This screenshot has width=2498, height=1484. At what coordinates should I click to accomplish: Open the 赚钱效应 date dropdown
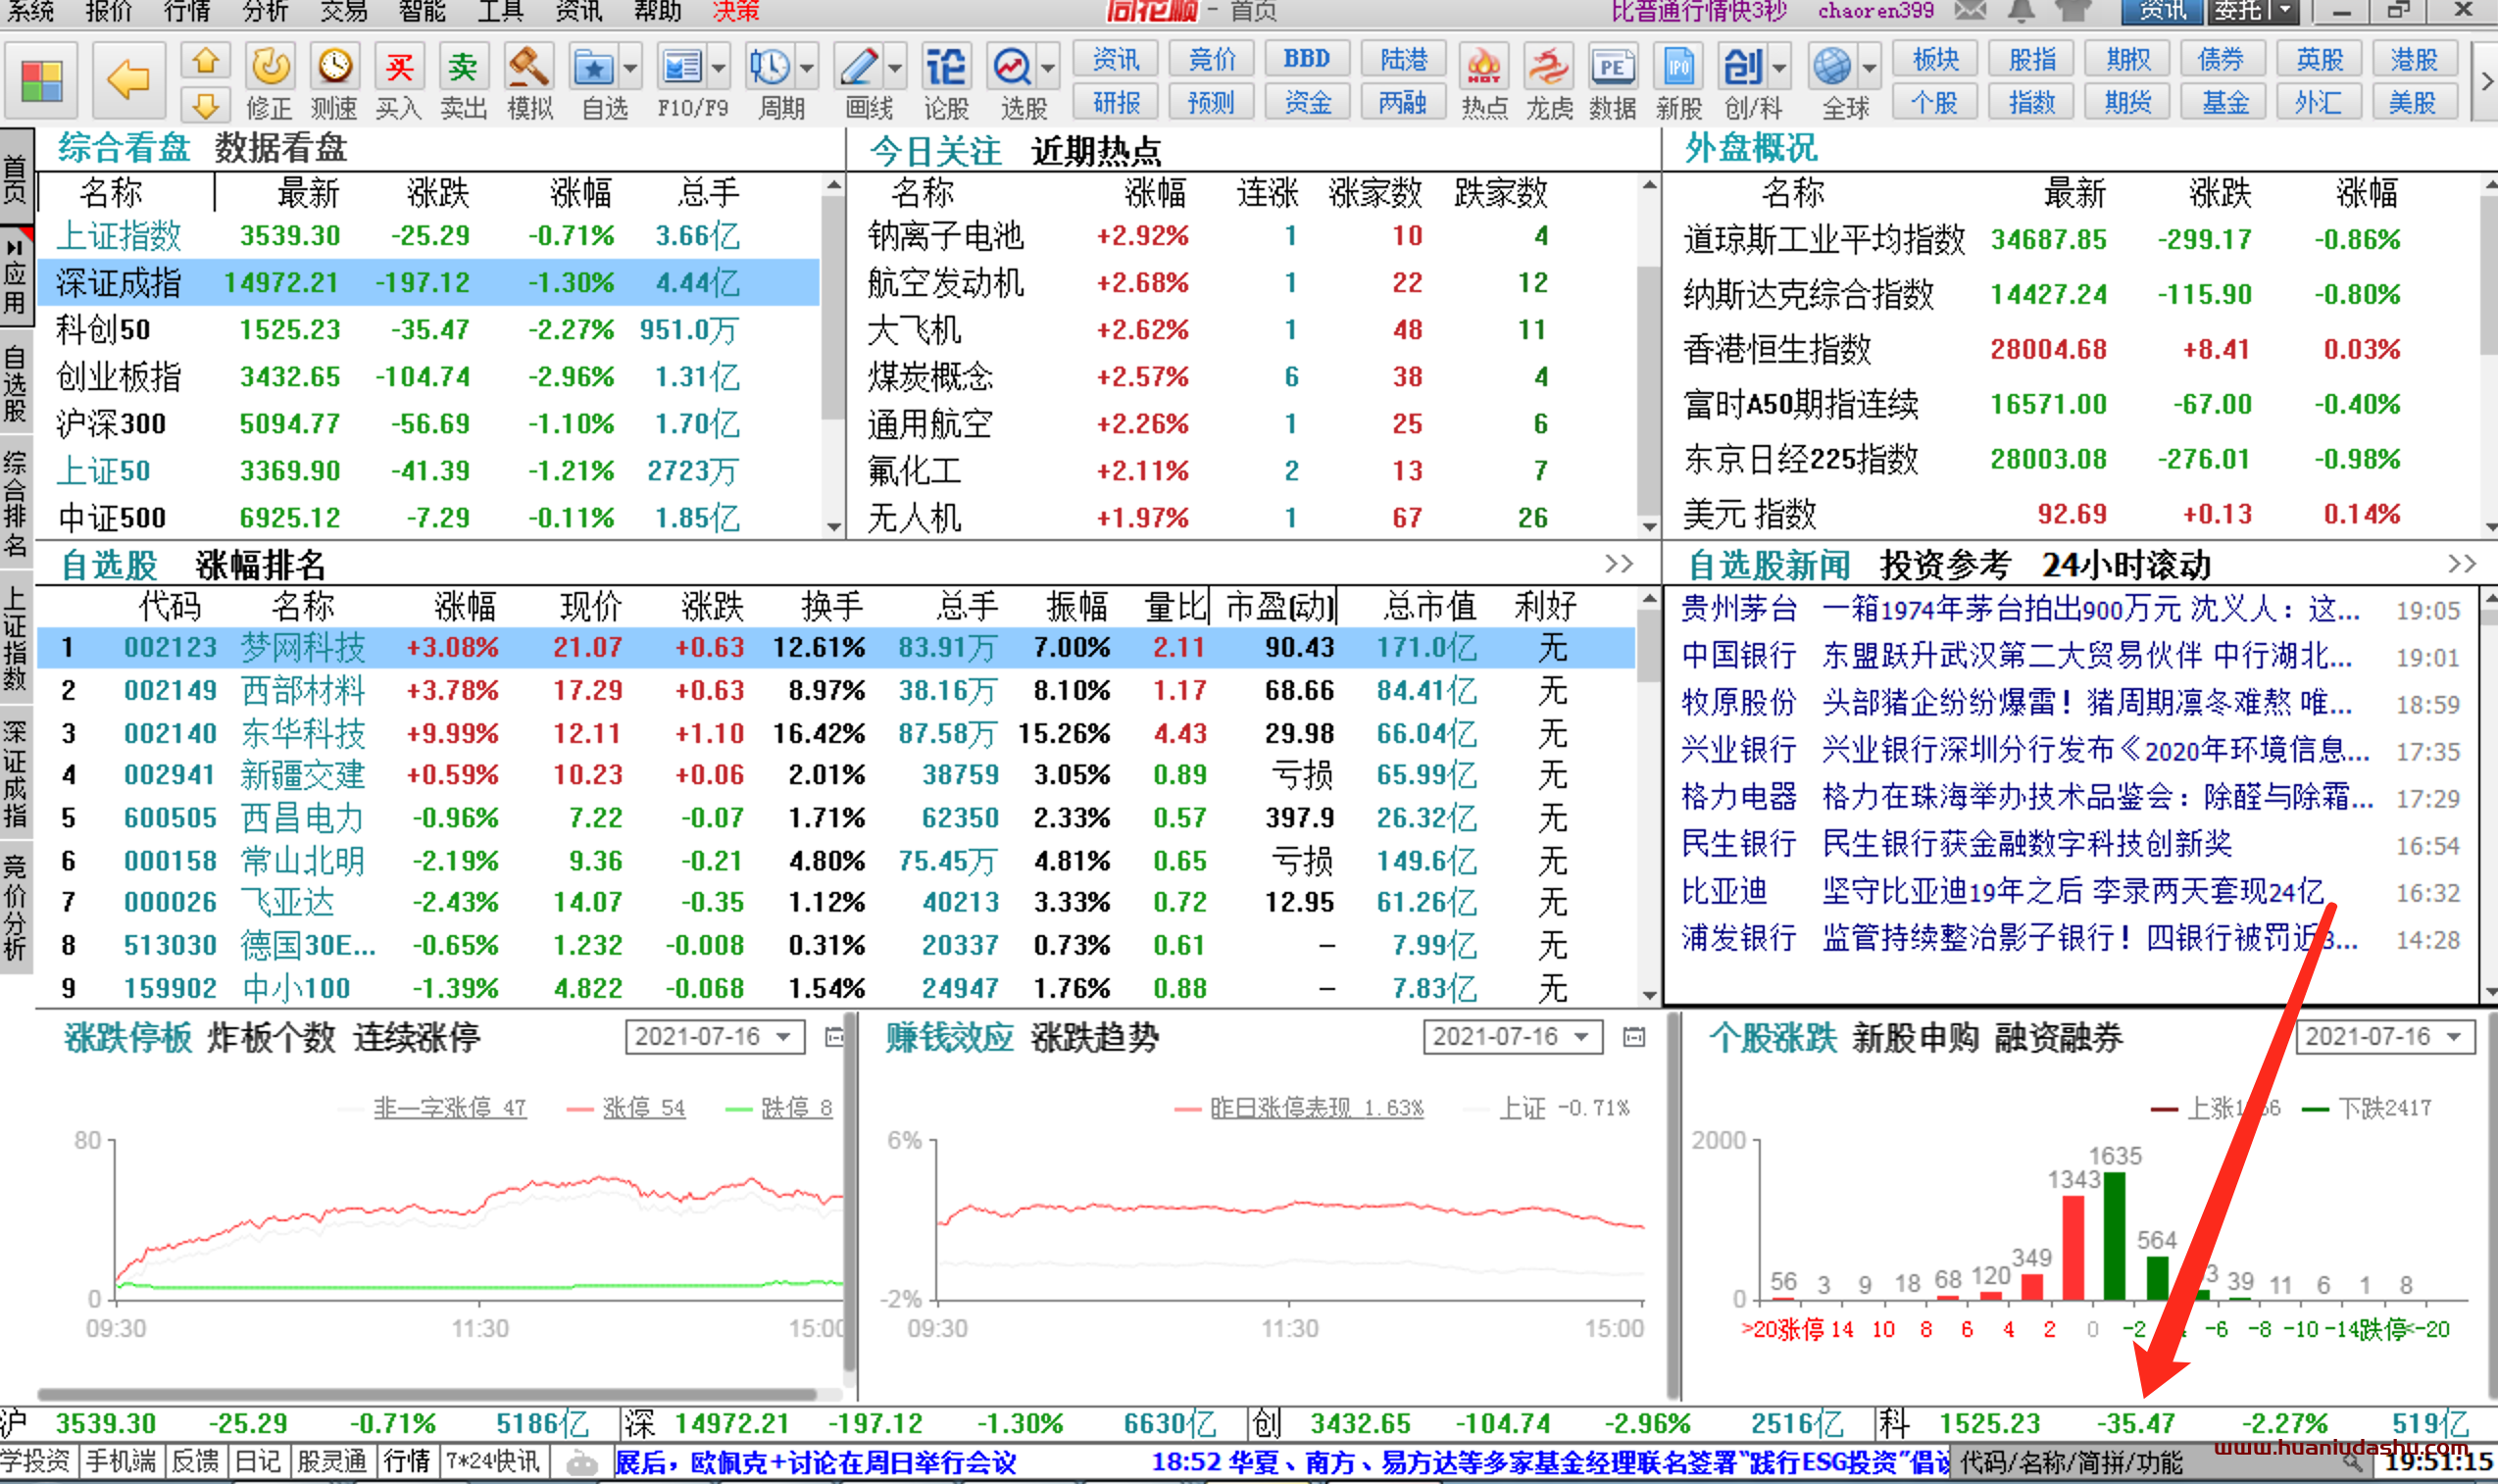pos(1512,1037)
